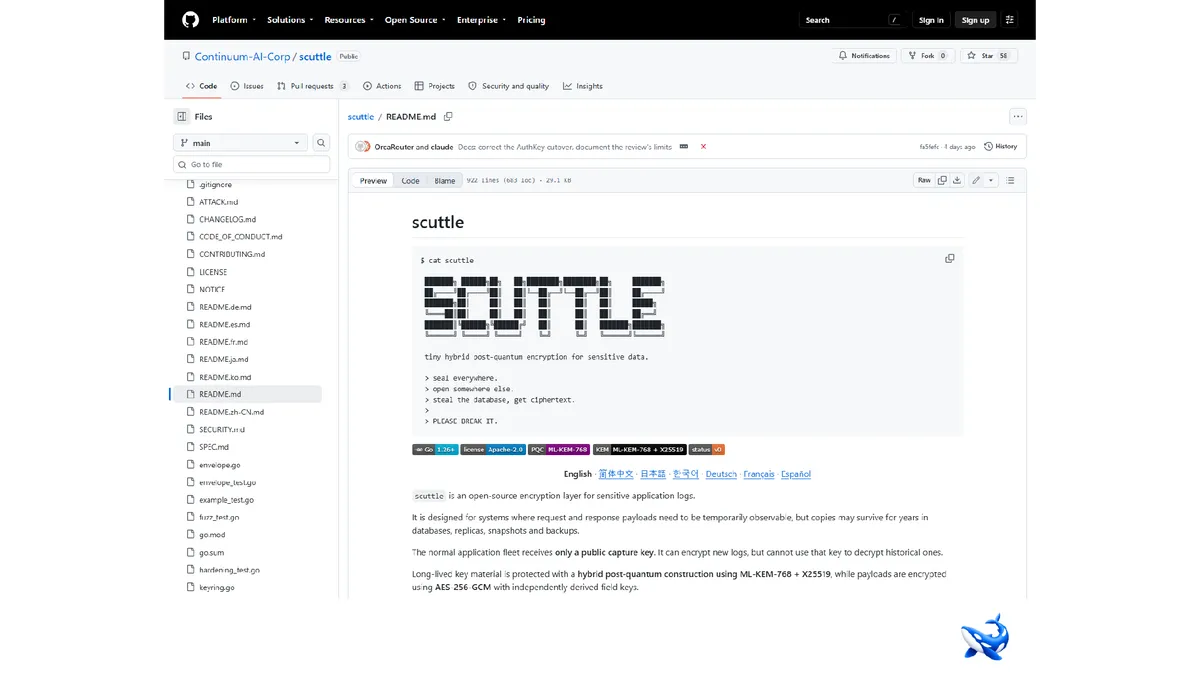Open ATTACK.md in the file tree
The height and width of the screenshot is (675, 1200).
coord(218,202)
